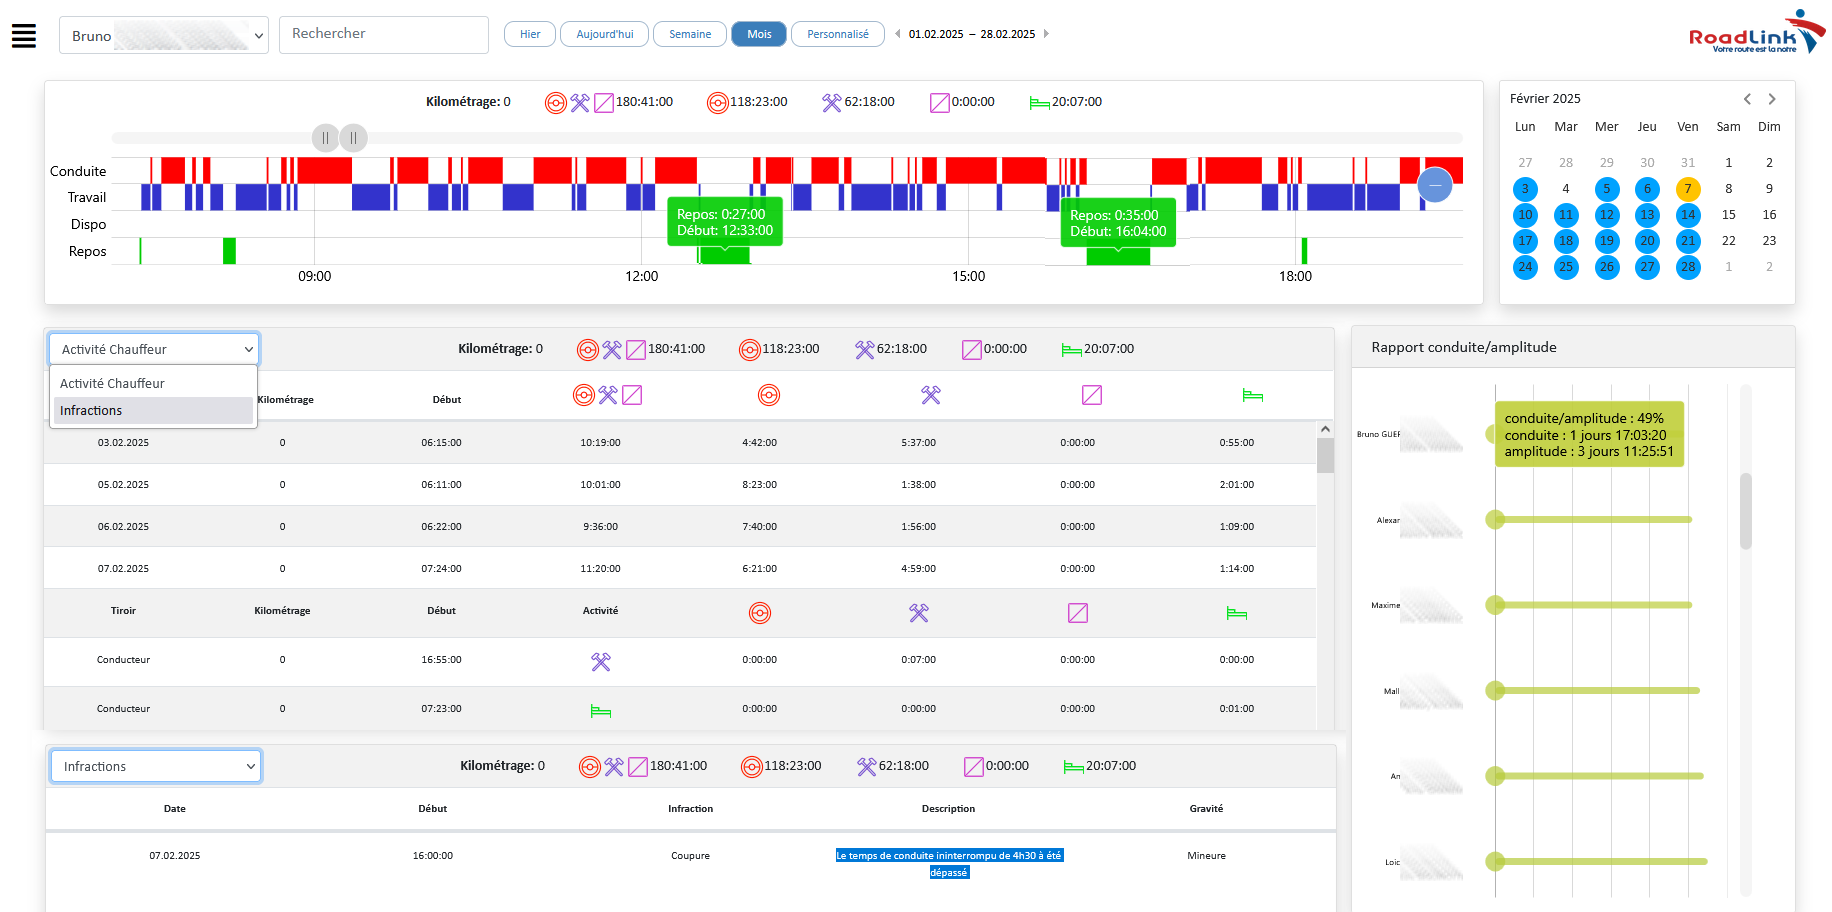Click the previous date range arrow
Viewport: 1832px width, 912px height.
[x=898, y=34]
